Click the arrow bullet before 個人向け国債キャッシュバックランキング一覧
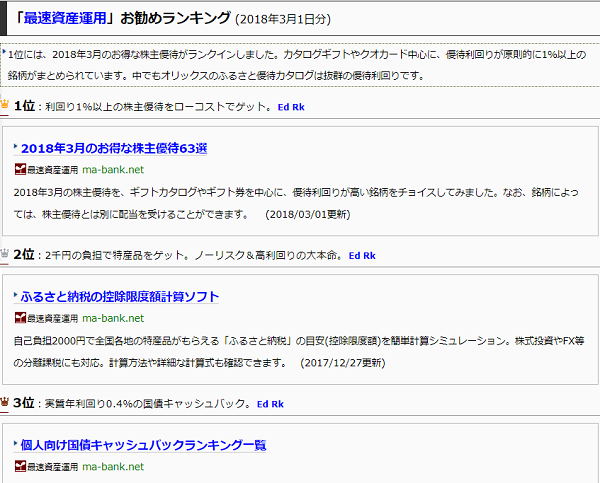 [16, 443]
